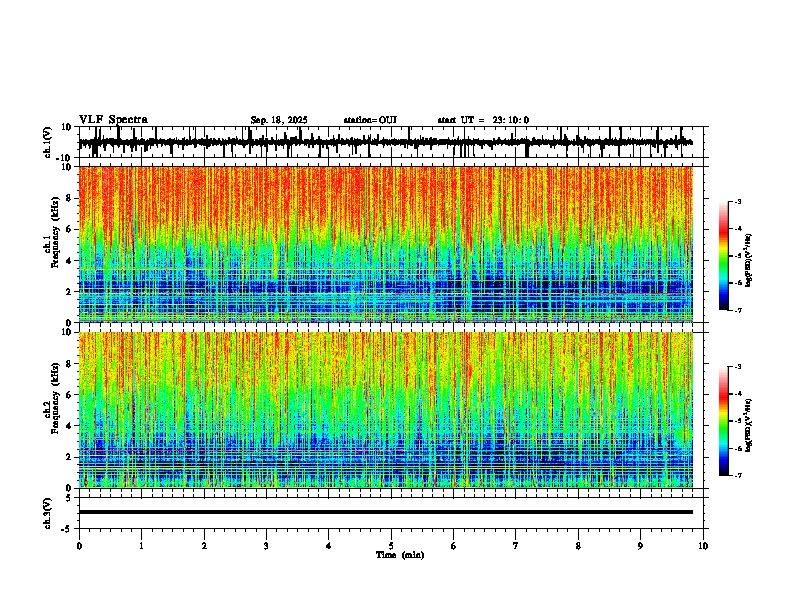Click the "3" label on the time axis
The width and height of the screenshot is (792, 612).
tap(266, 546)
